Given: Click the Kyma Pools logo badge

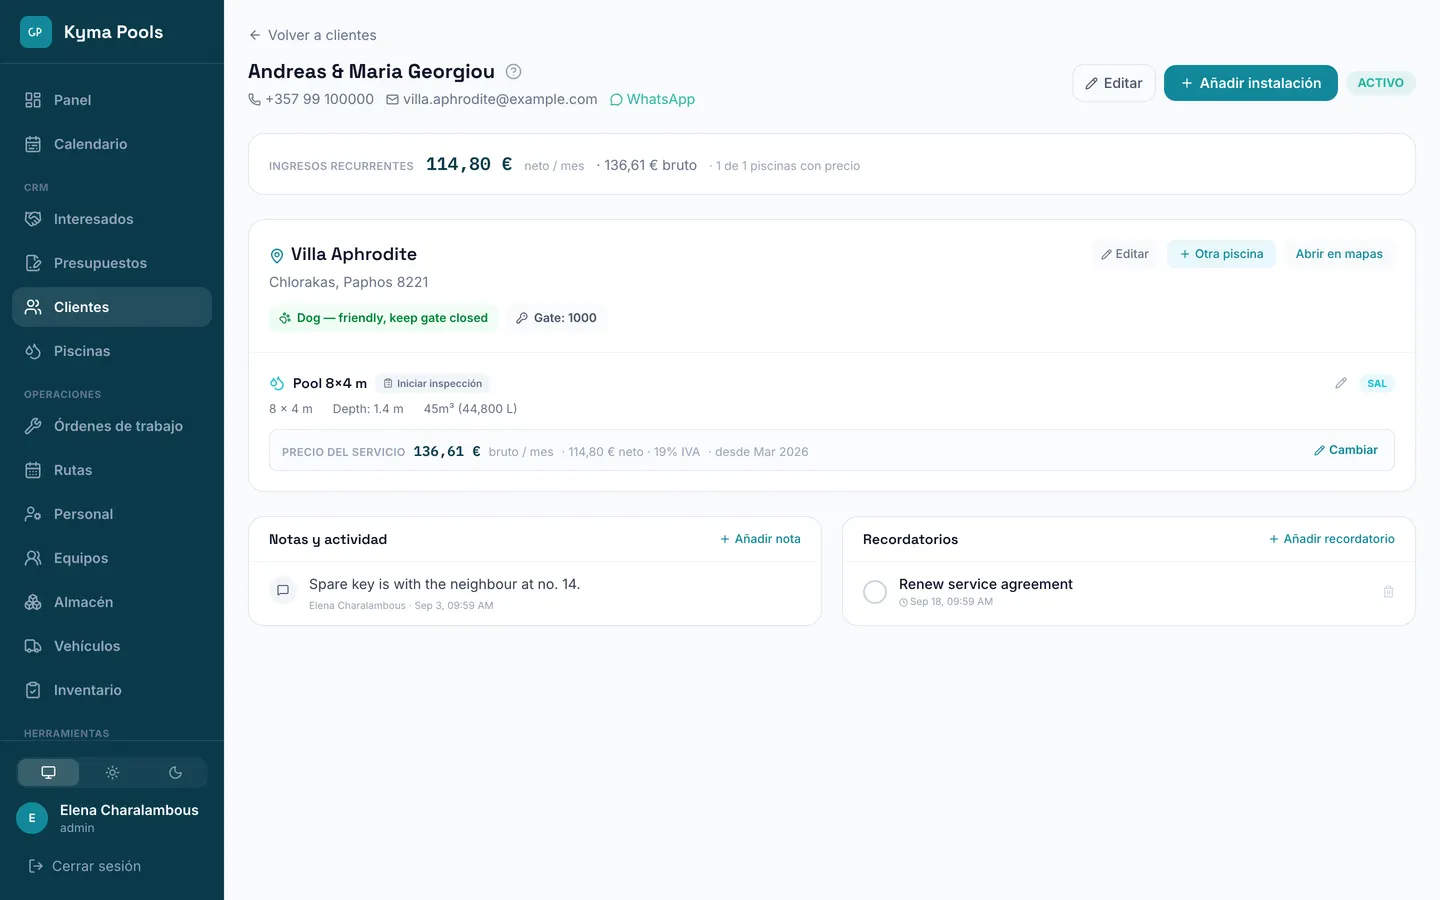Looking at the screenshot, I should [35, 32].
